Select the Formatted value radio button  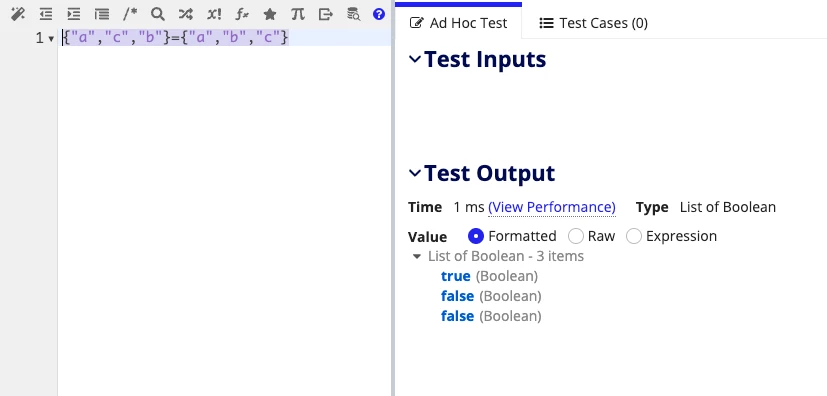476,236
